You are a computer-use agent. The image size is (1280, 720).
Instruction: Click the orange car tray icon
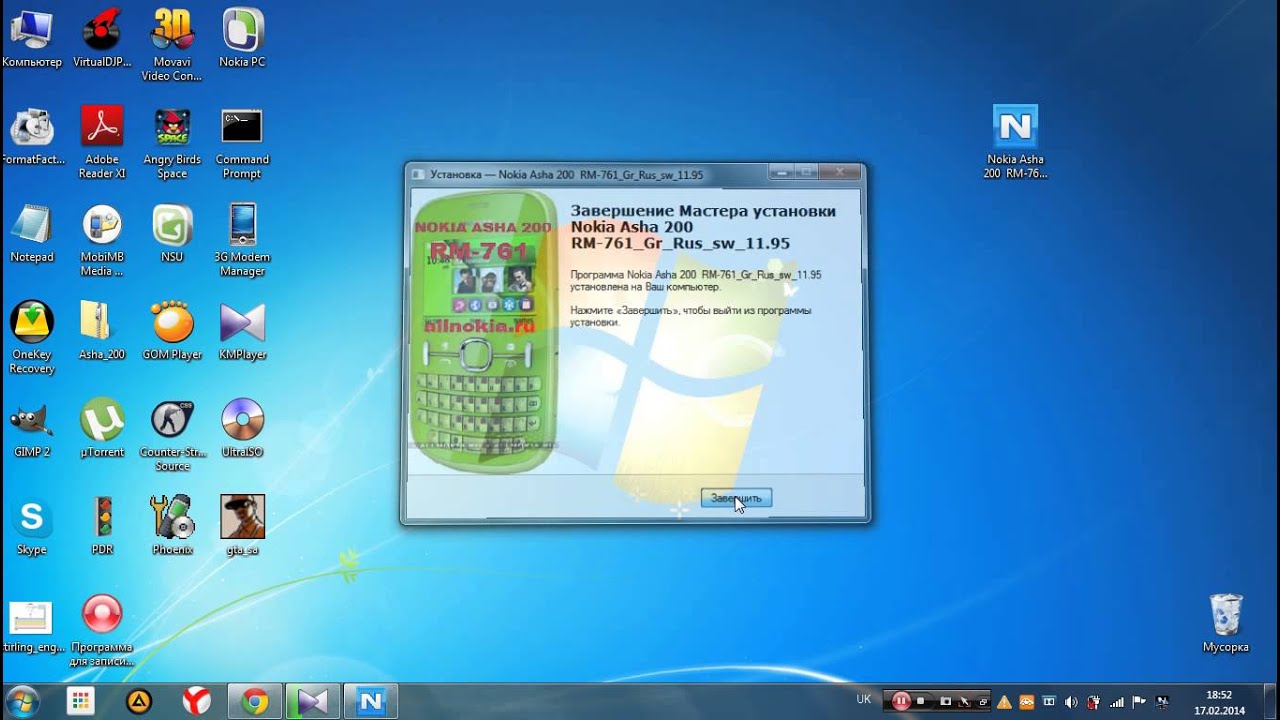(x=1027, y=702)
